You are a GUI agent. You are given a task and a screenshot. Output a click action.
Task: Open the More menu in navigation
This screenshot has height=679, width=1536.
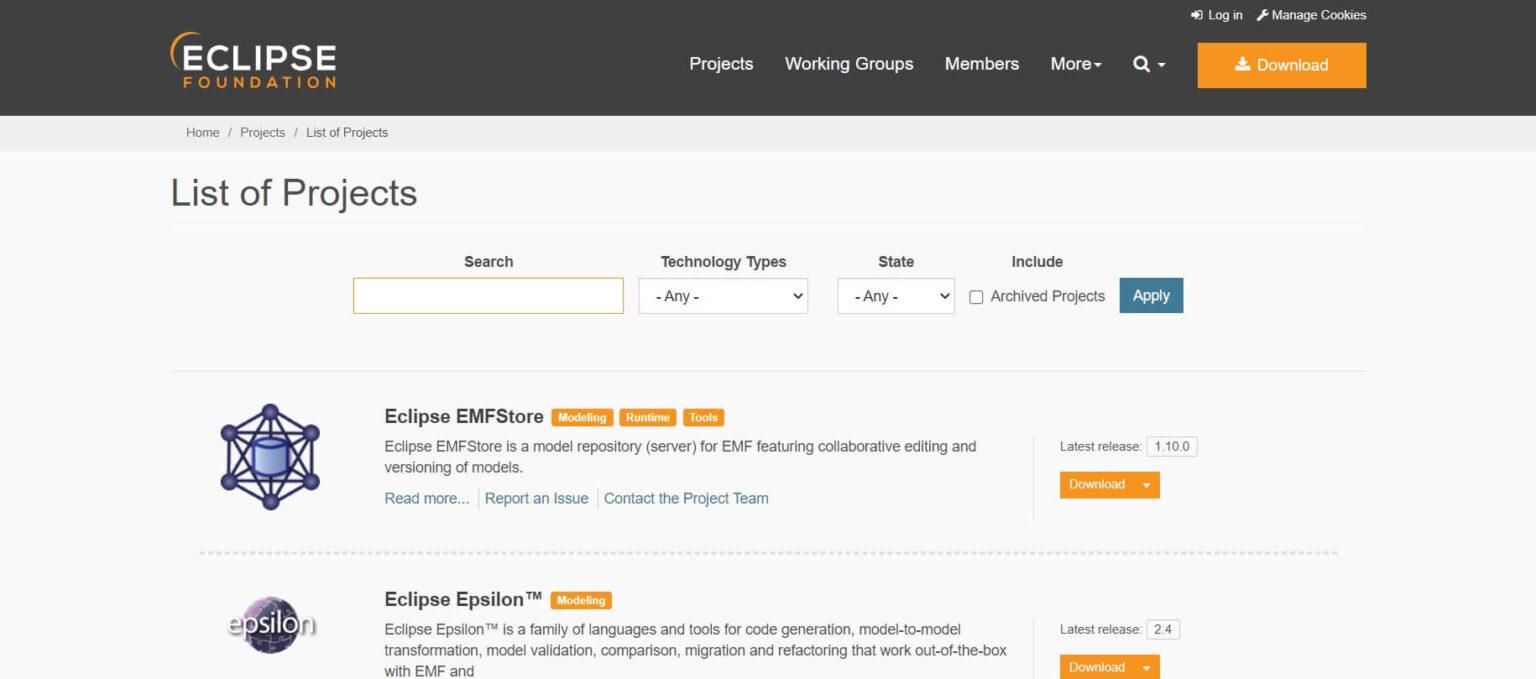(x=1075, y=63)
